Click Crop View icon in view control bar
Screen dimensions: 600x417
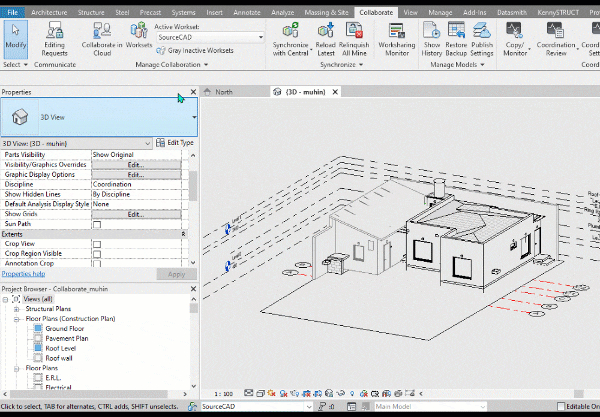click(306, 393)
